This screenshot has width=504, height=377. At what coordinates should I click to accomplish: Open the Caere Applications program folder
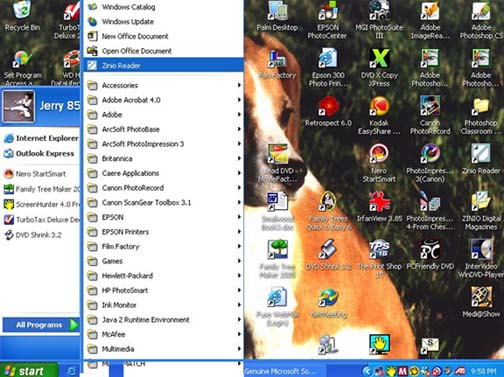point(164,173)
